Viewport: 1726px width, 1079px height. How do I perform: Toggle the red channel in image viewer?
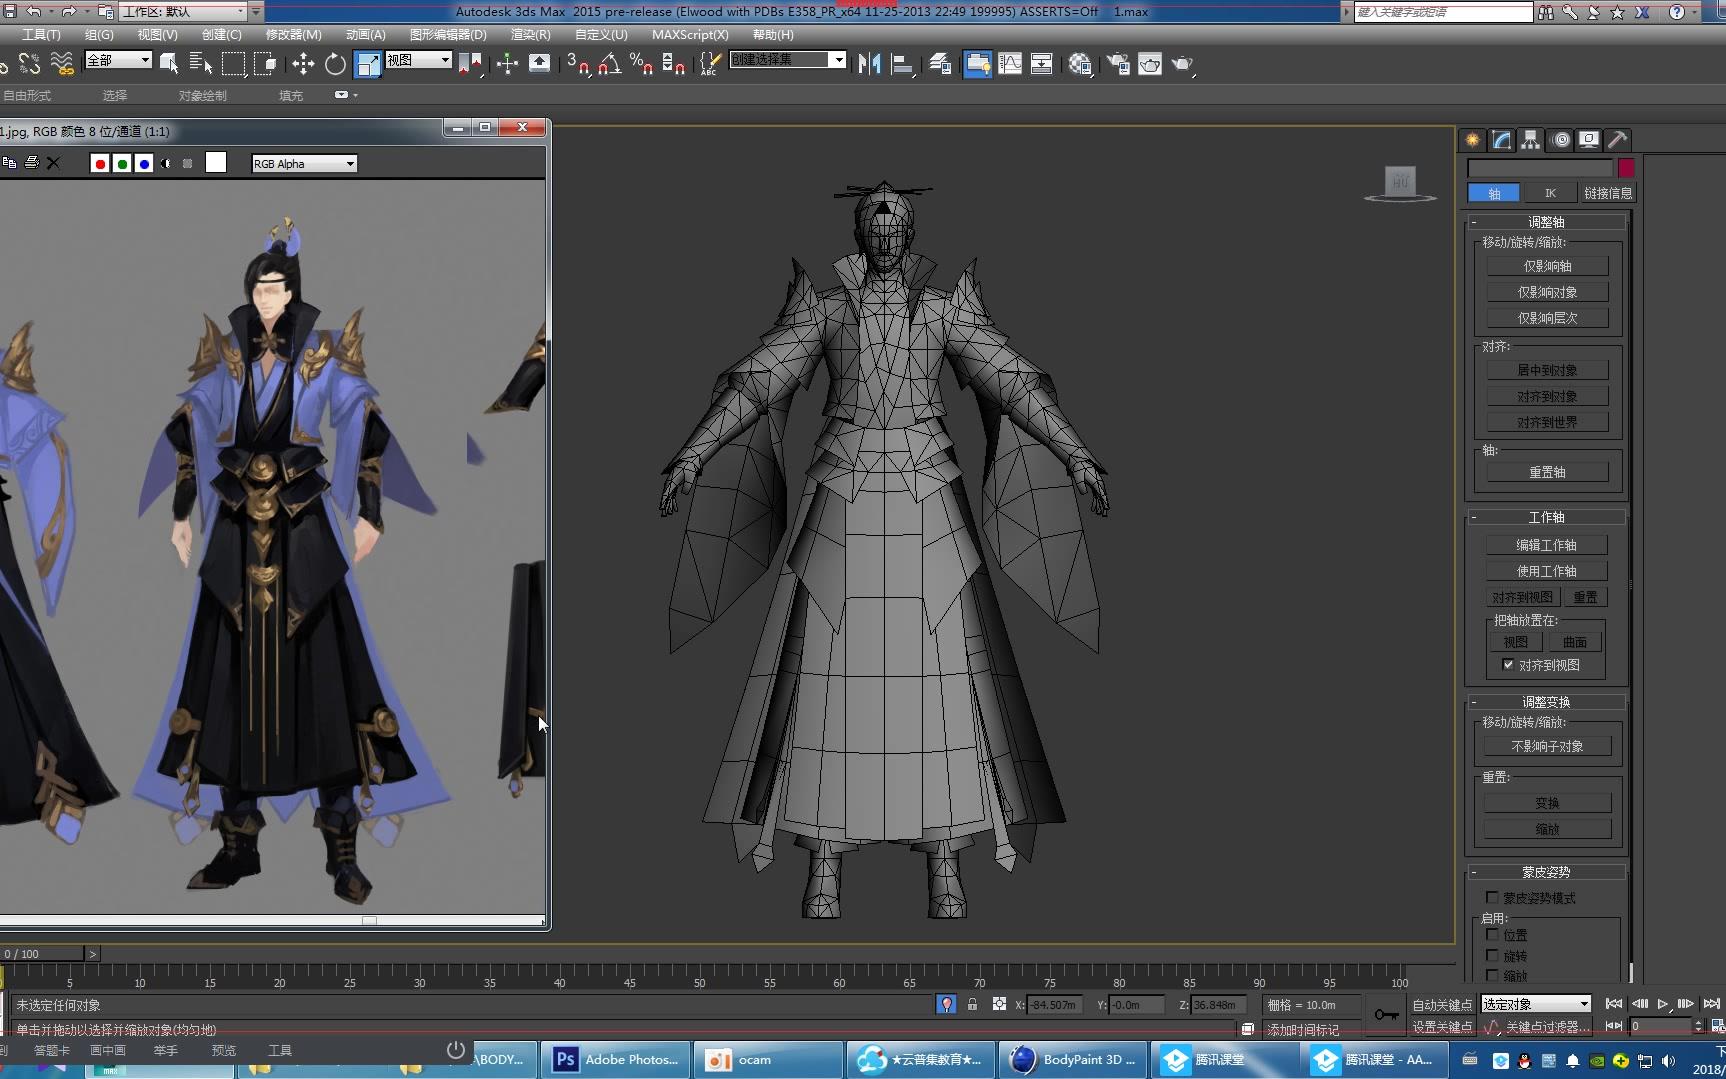pos(100,163)
